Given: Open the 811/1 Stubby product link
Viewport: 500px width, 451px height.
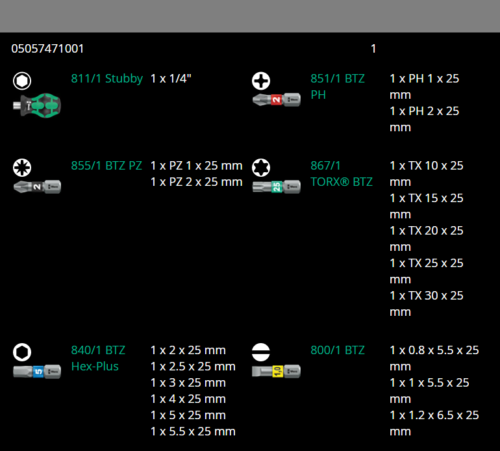Looking at the screenshot, I should [x=107, y=79].
